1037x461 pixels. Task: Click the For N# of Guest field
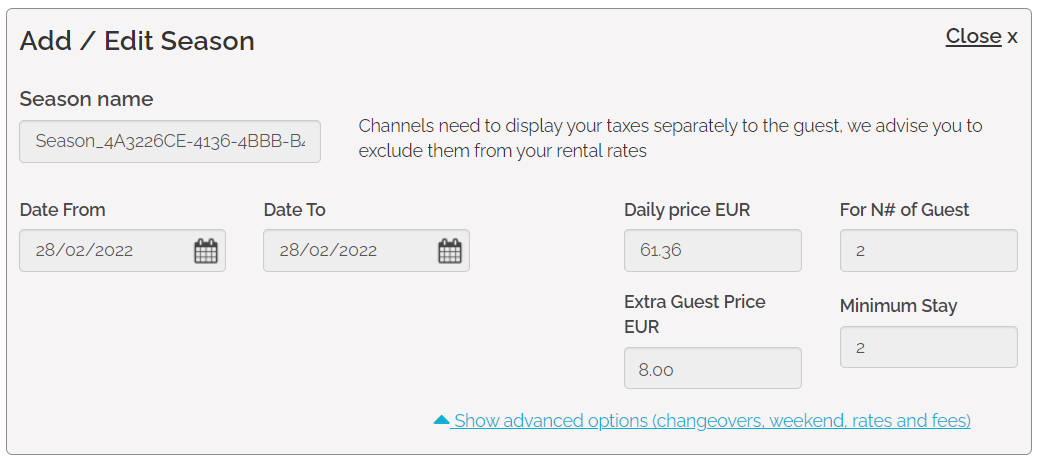tap(928, 251)
